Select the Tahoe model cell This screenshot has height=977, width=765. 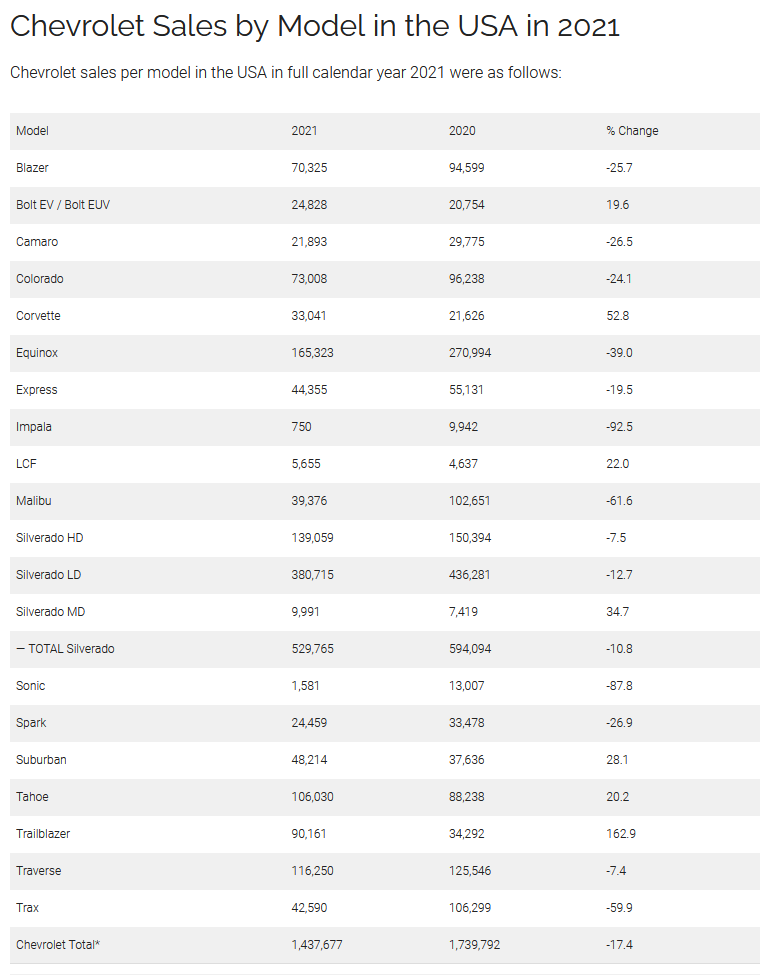pos(32,797)
